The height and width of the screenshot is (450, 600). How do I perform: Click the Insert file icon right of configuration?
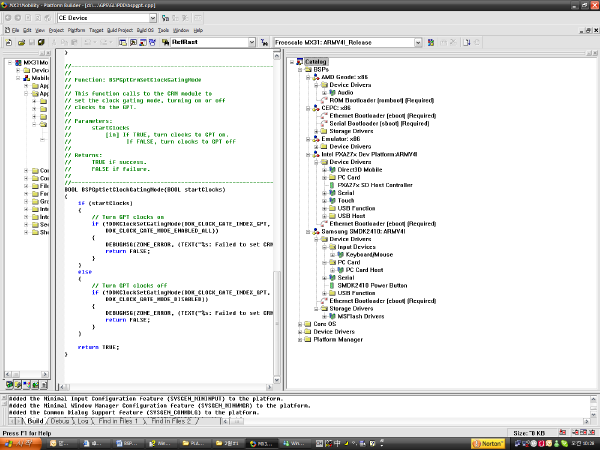point(467,42)
